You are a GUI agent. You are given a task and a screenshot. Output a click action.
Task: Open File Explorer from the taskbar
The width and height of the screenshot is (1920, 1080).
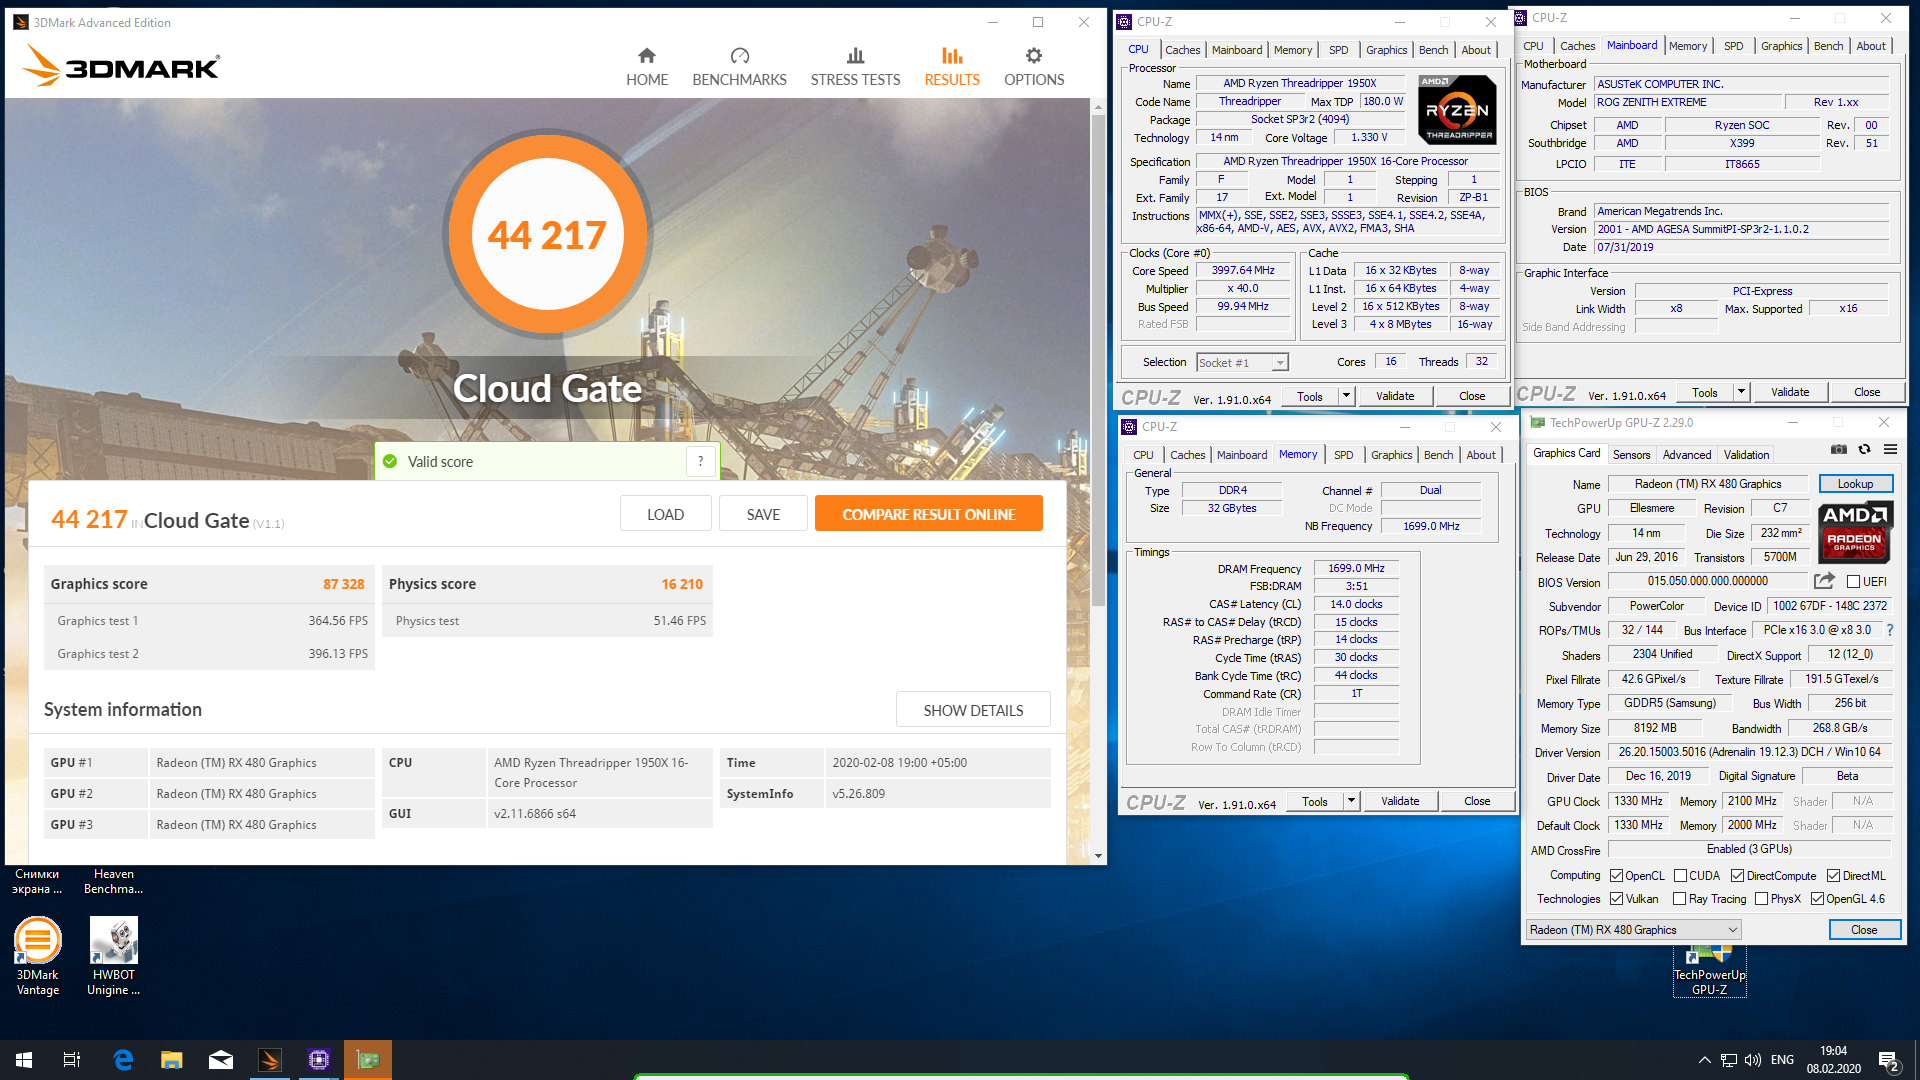[172, 1060]
